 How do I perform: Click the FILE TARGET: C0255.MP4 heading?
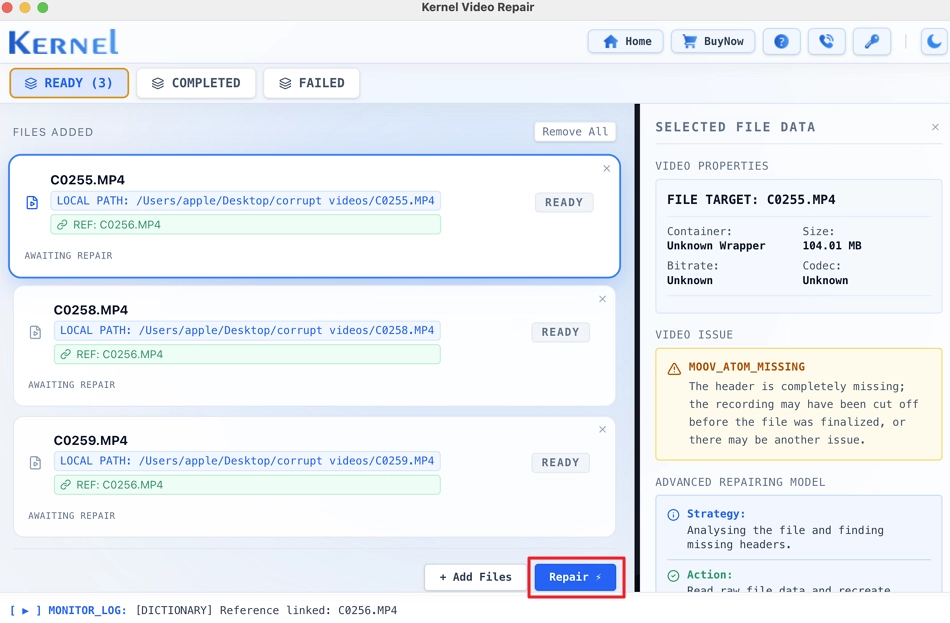[x=751, y=199]
